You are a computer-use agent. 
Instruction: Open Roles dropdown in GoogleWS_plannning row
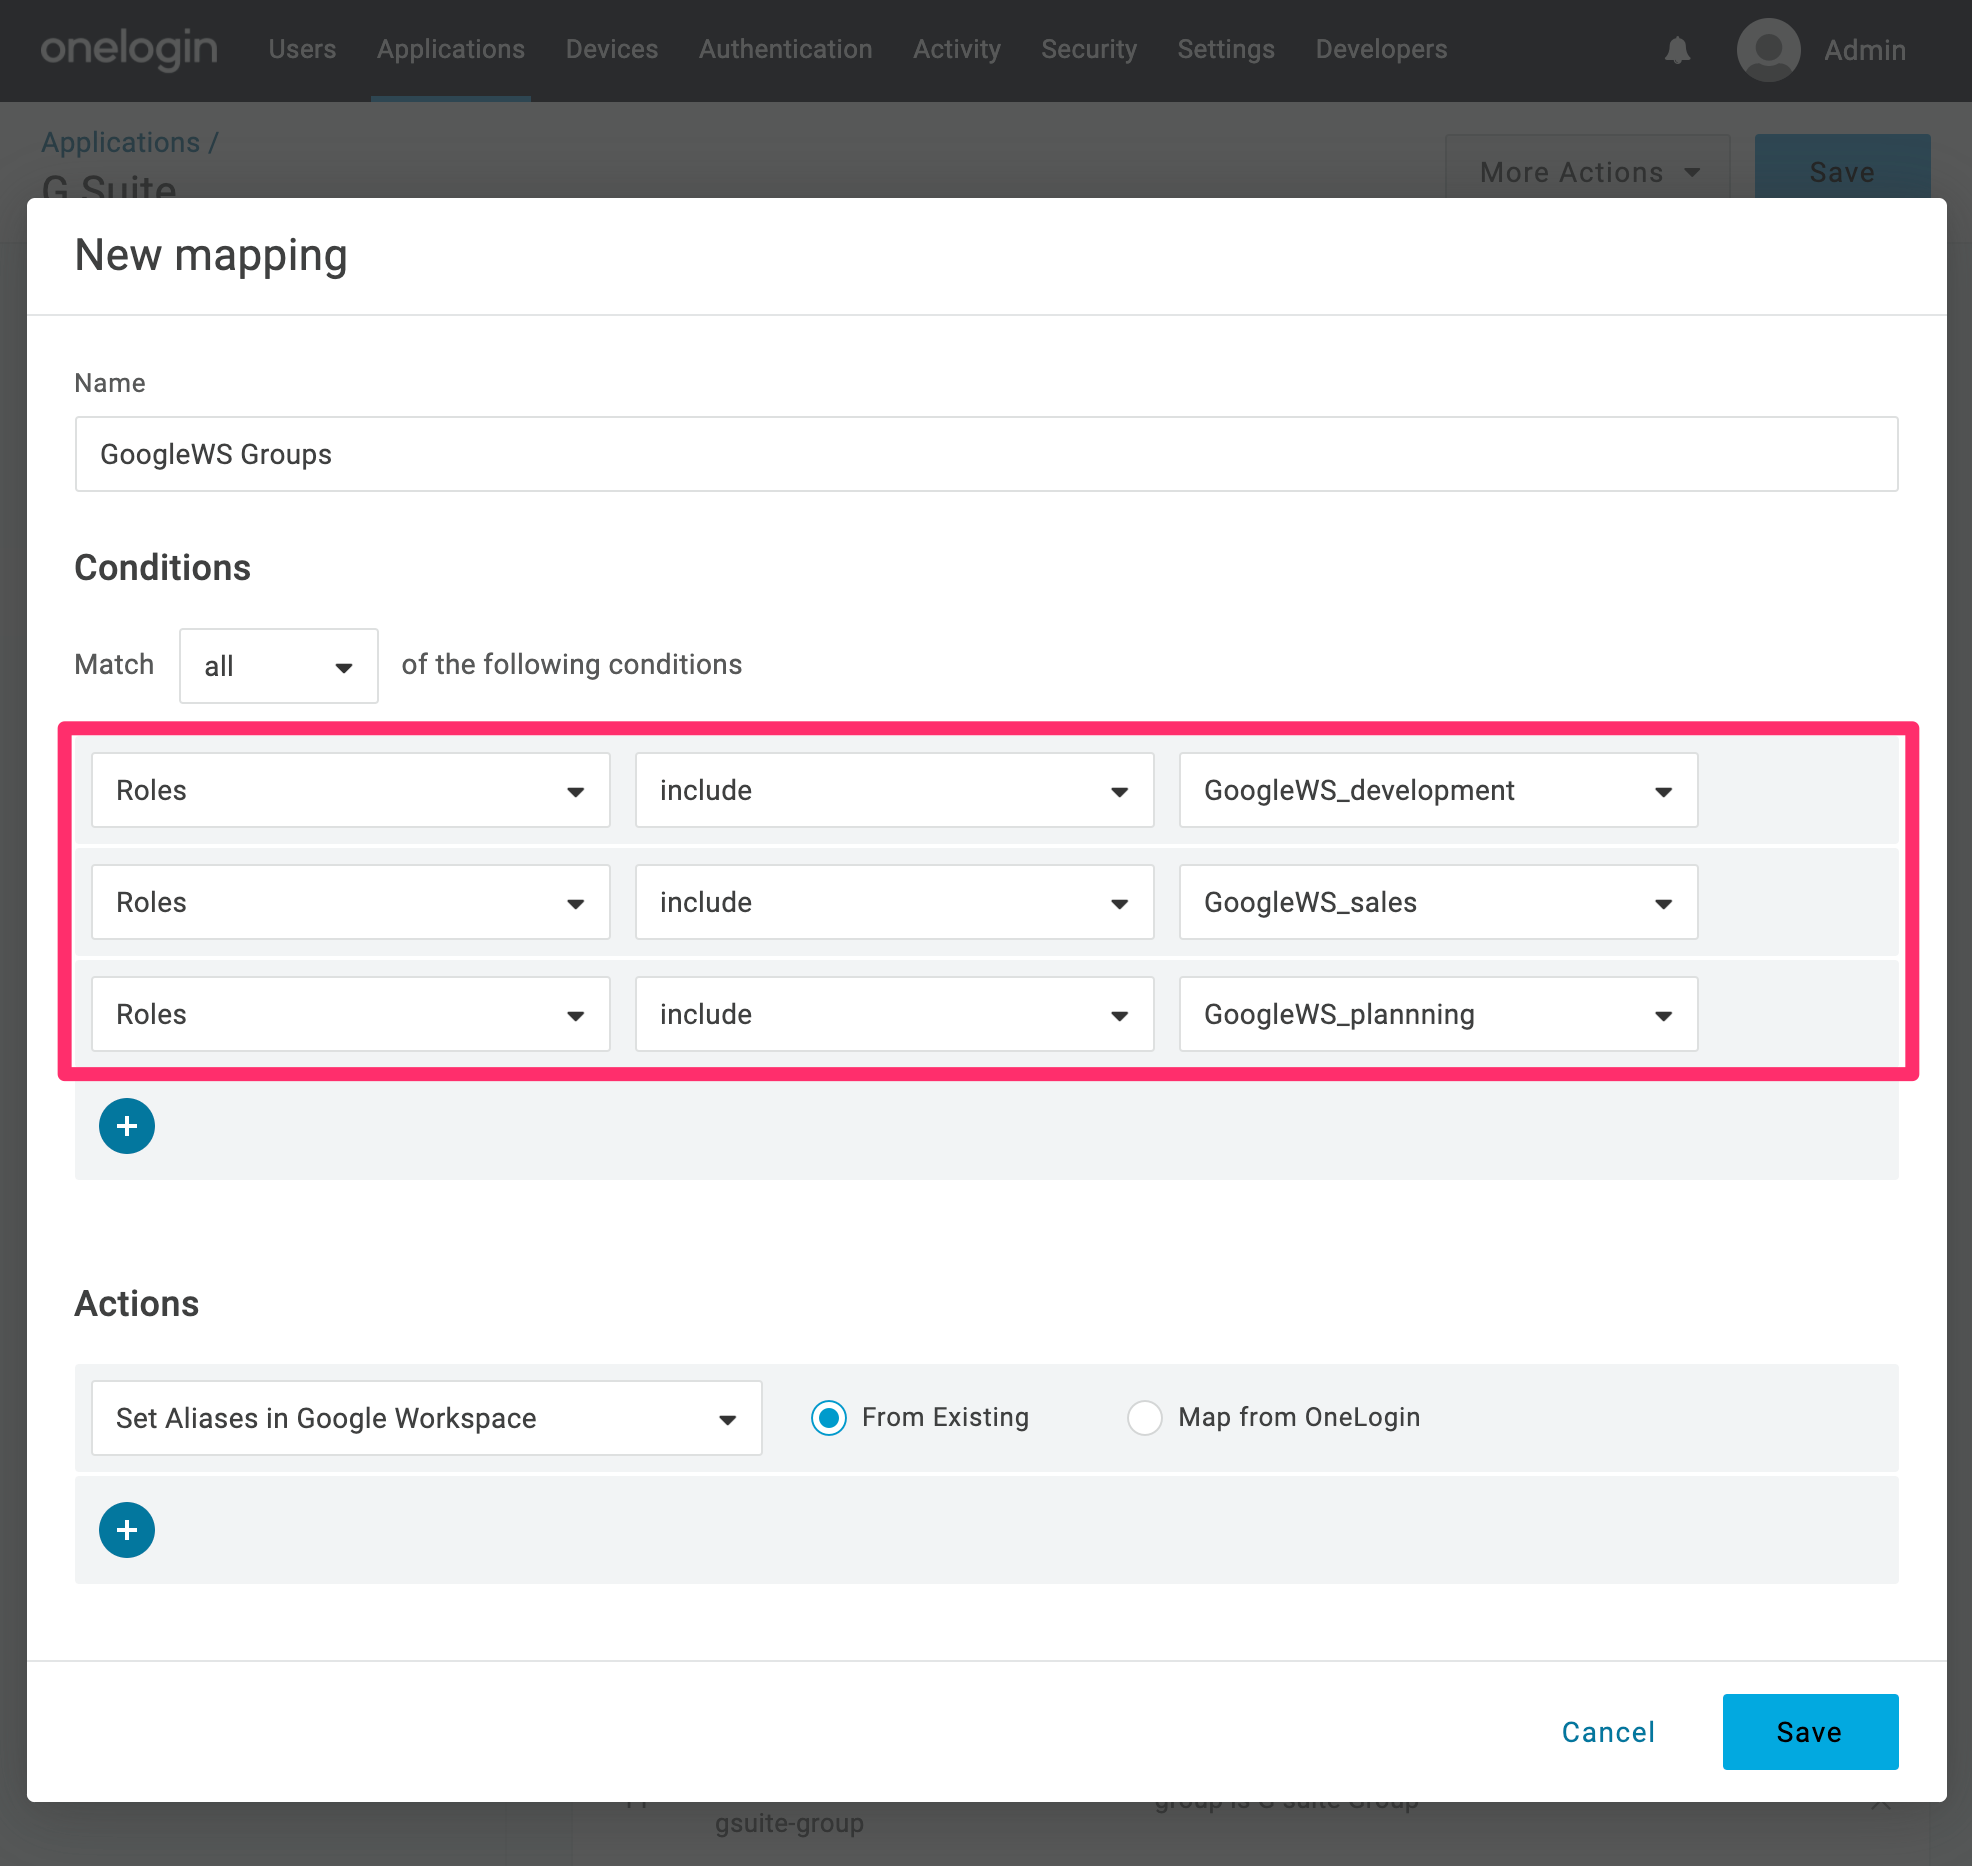coord(351,1014)
